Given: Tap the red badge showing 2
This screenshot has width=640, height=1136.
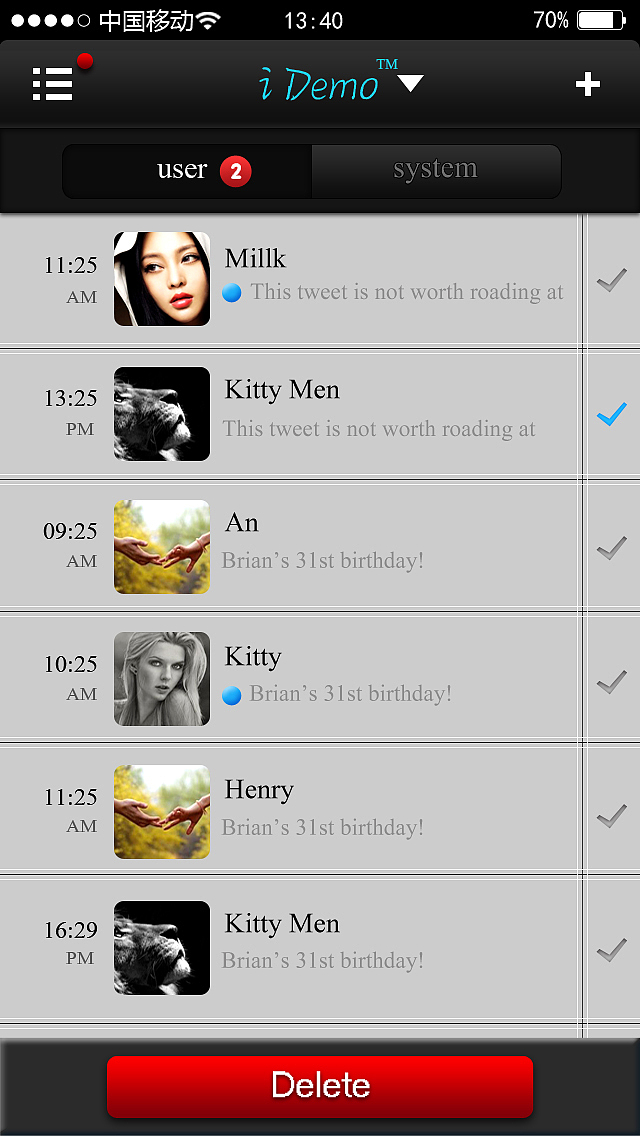Looking at the screenshot, I should (x=236, y=172).
